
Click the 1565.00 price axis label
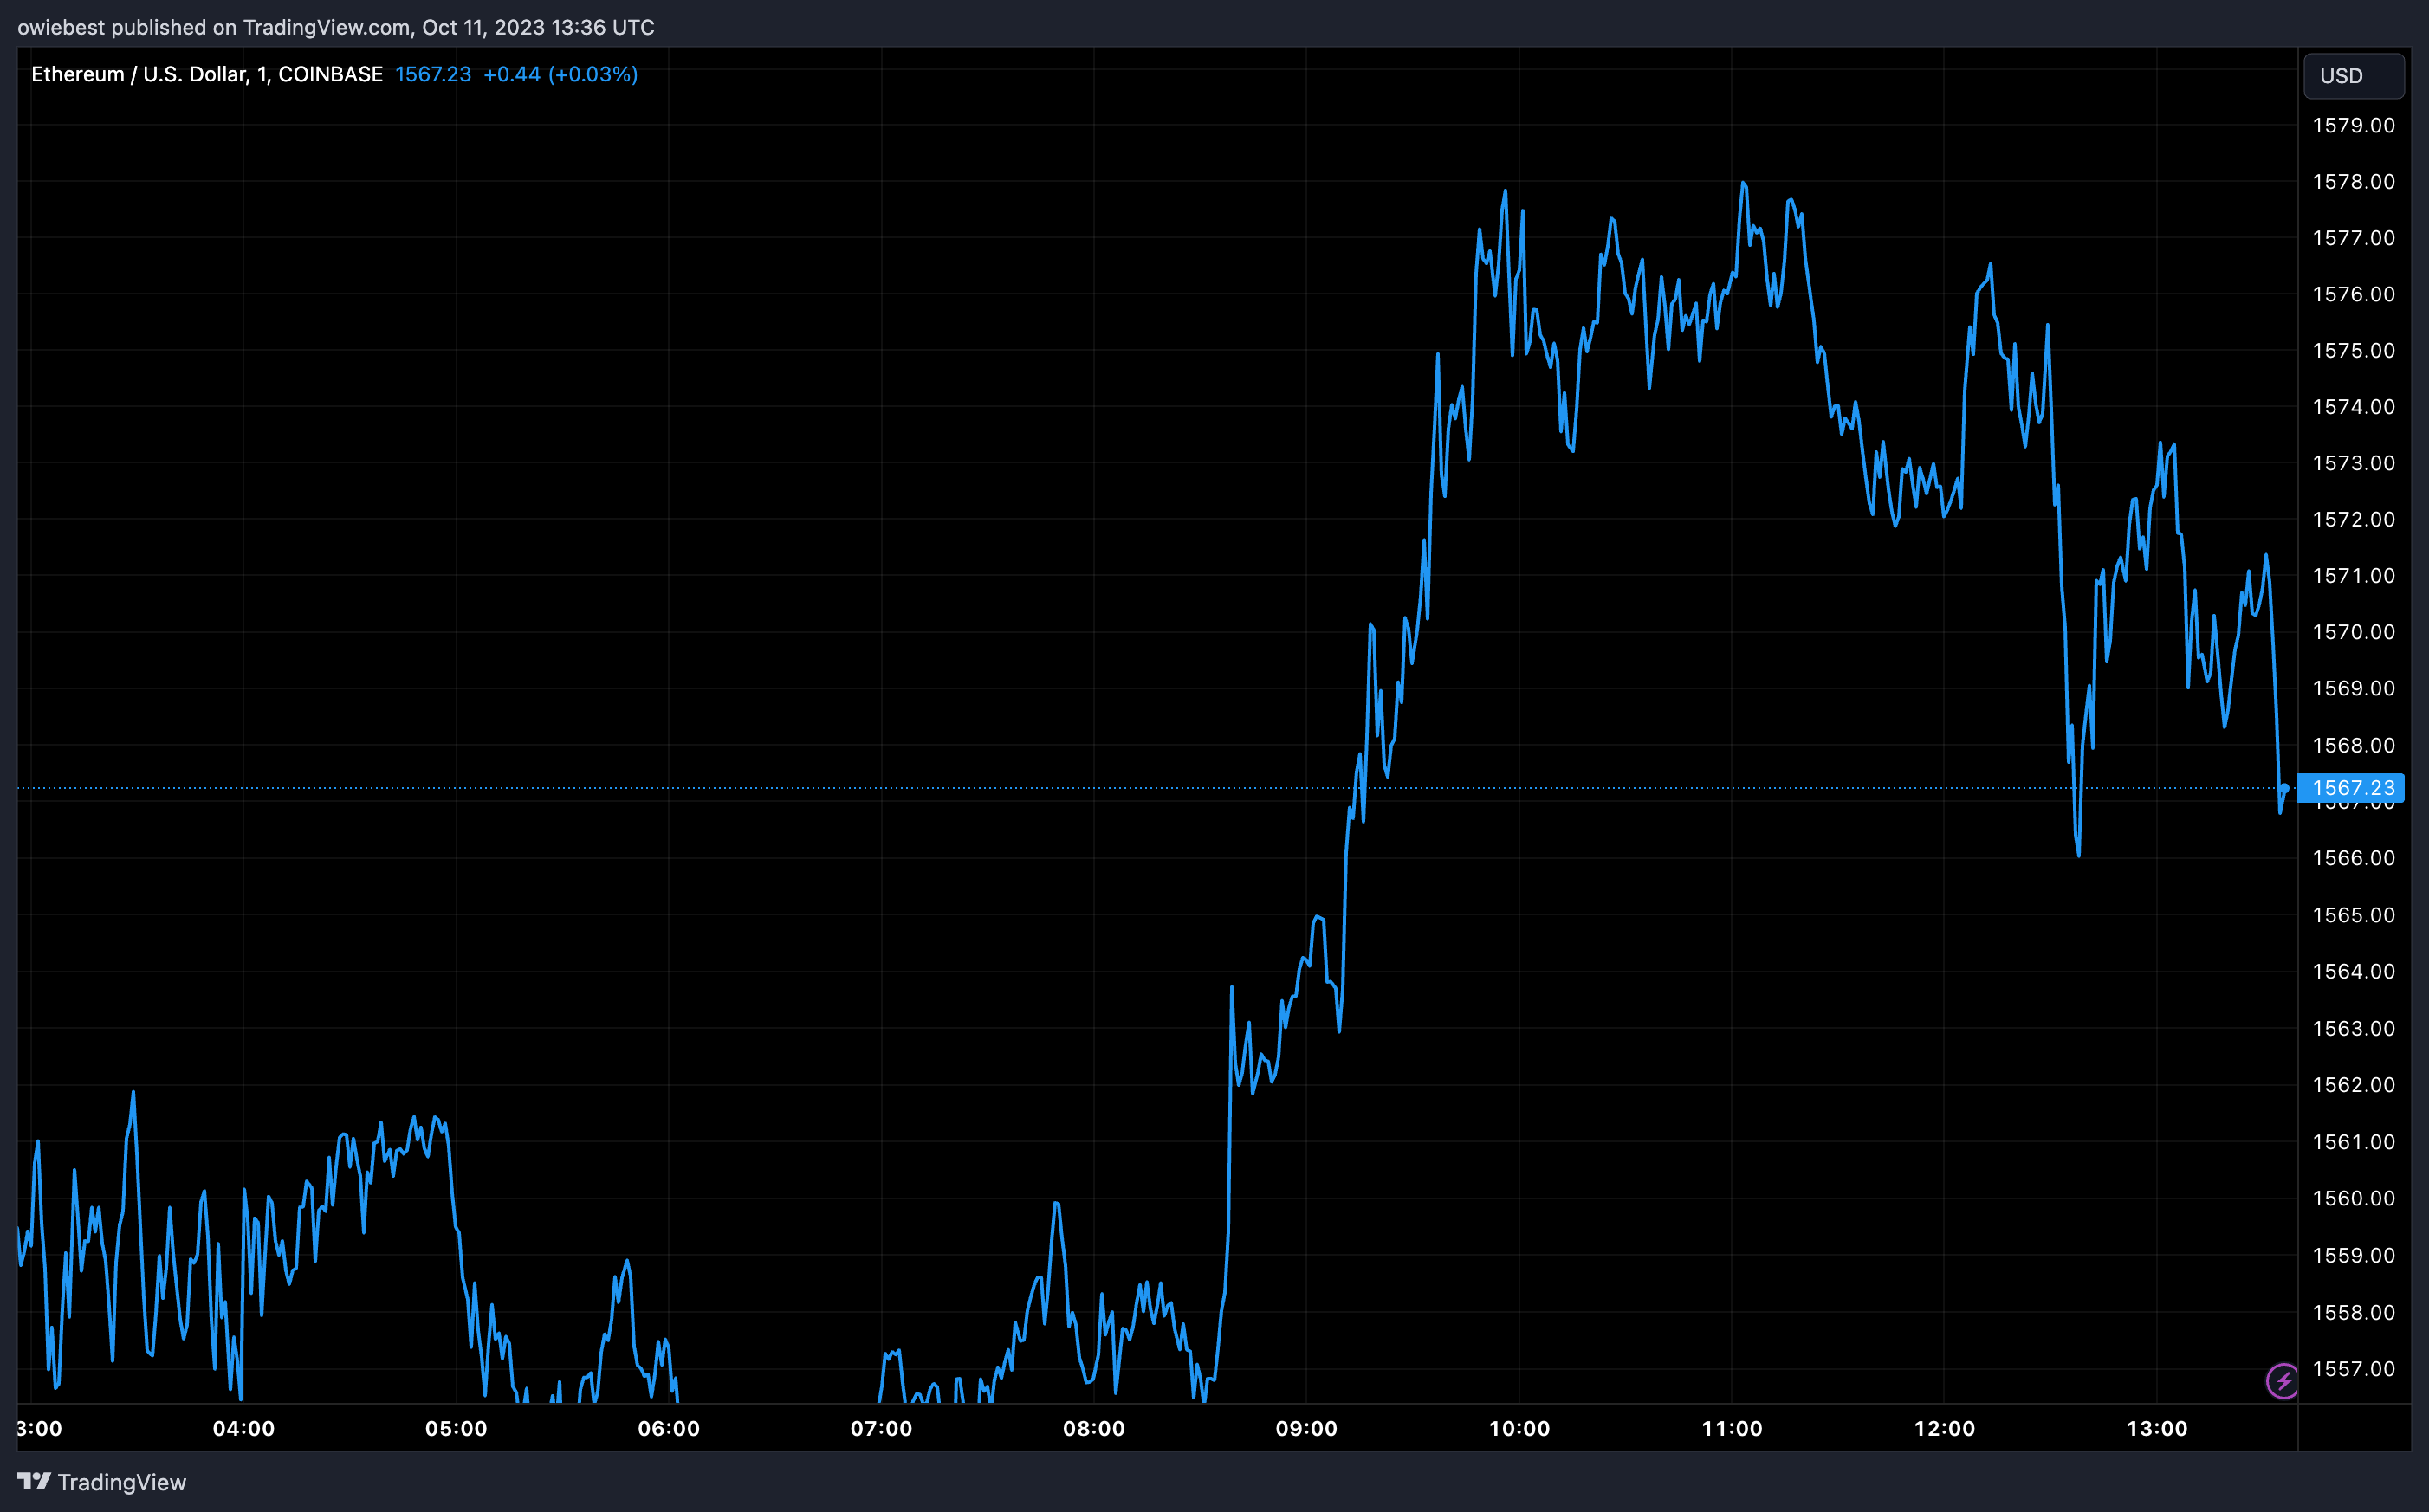pos(2353,915)
